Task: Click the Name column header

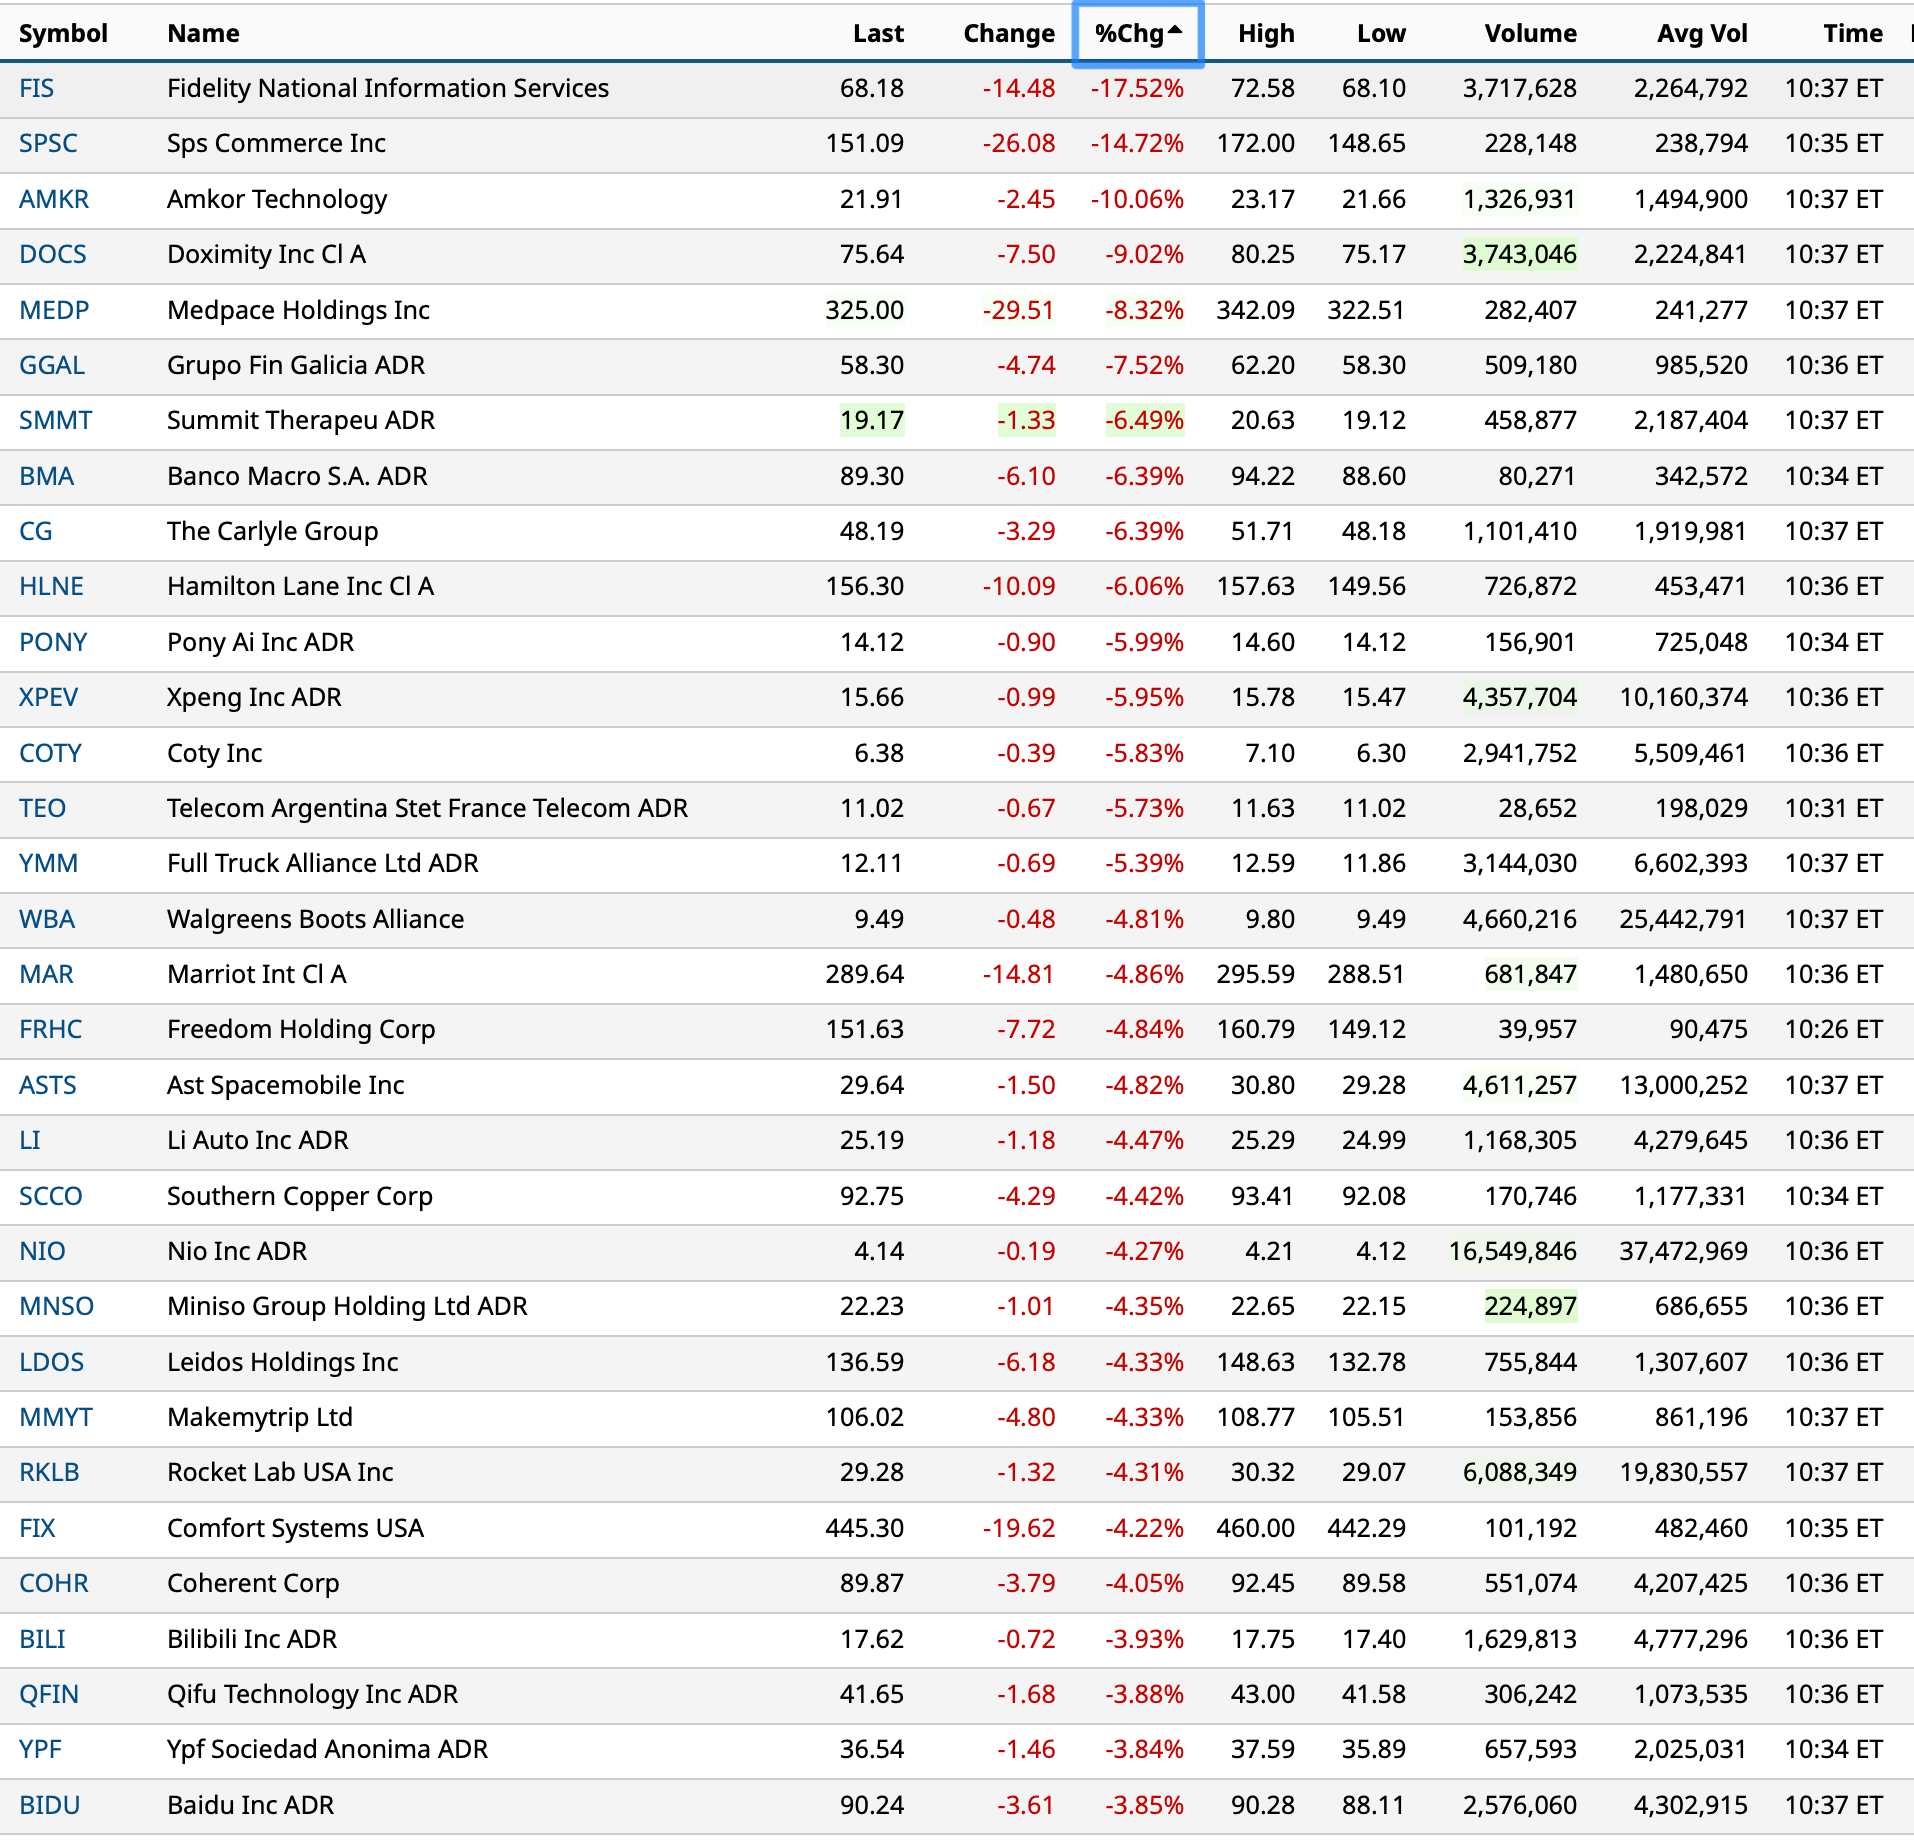Action: click(203, 34)
